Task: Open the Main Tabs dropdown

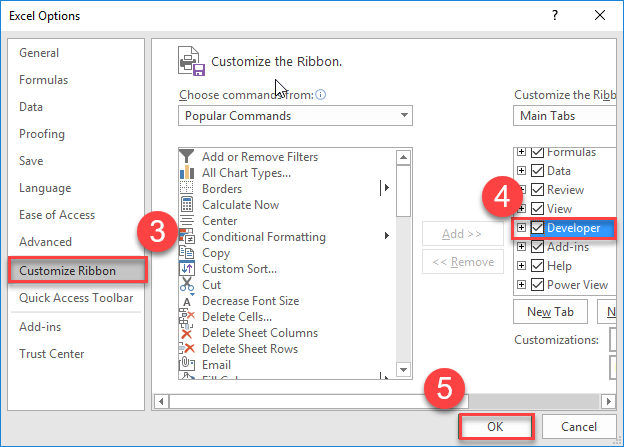Action: pos(566,116)
